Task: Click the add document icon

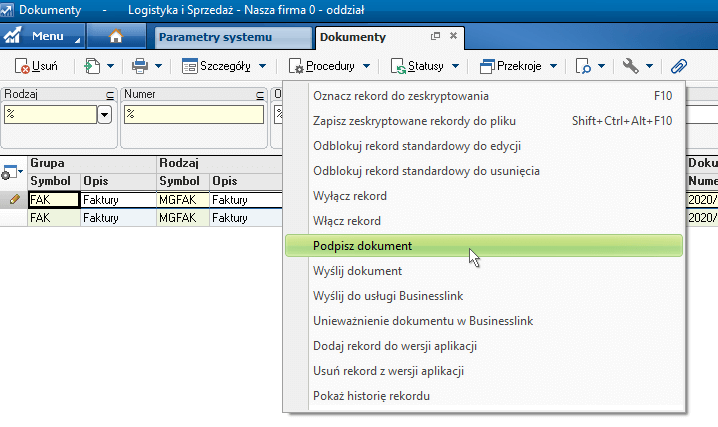Action: click(92, 66)
